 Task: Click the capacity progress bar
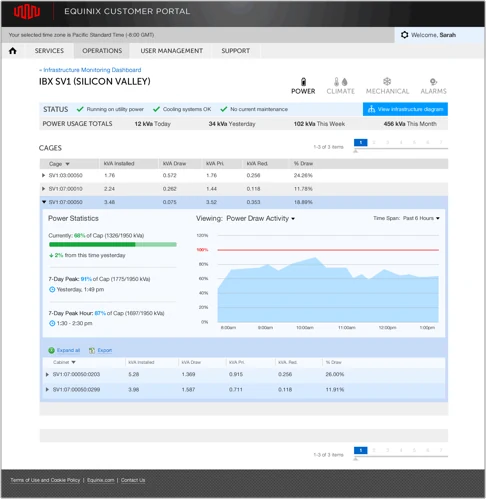[x=113, y=245]
